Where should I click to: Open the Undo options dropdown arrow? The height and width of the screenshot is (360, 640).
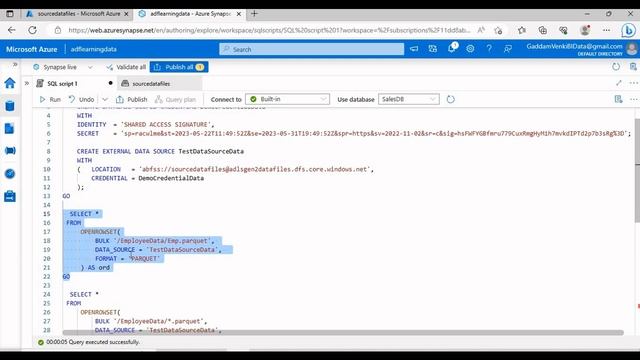[105, 99]
